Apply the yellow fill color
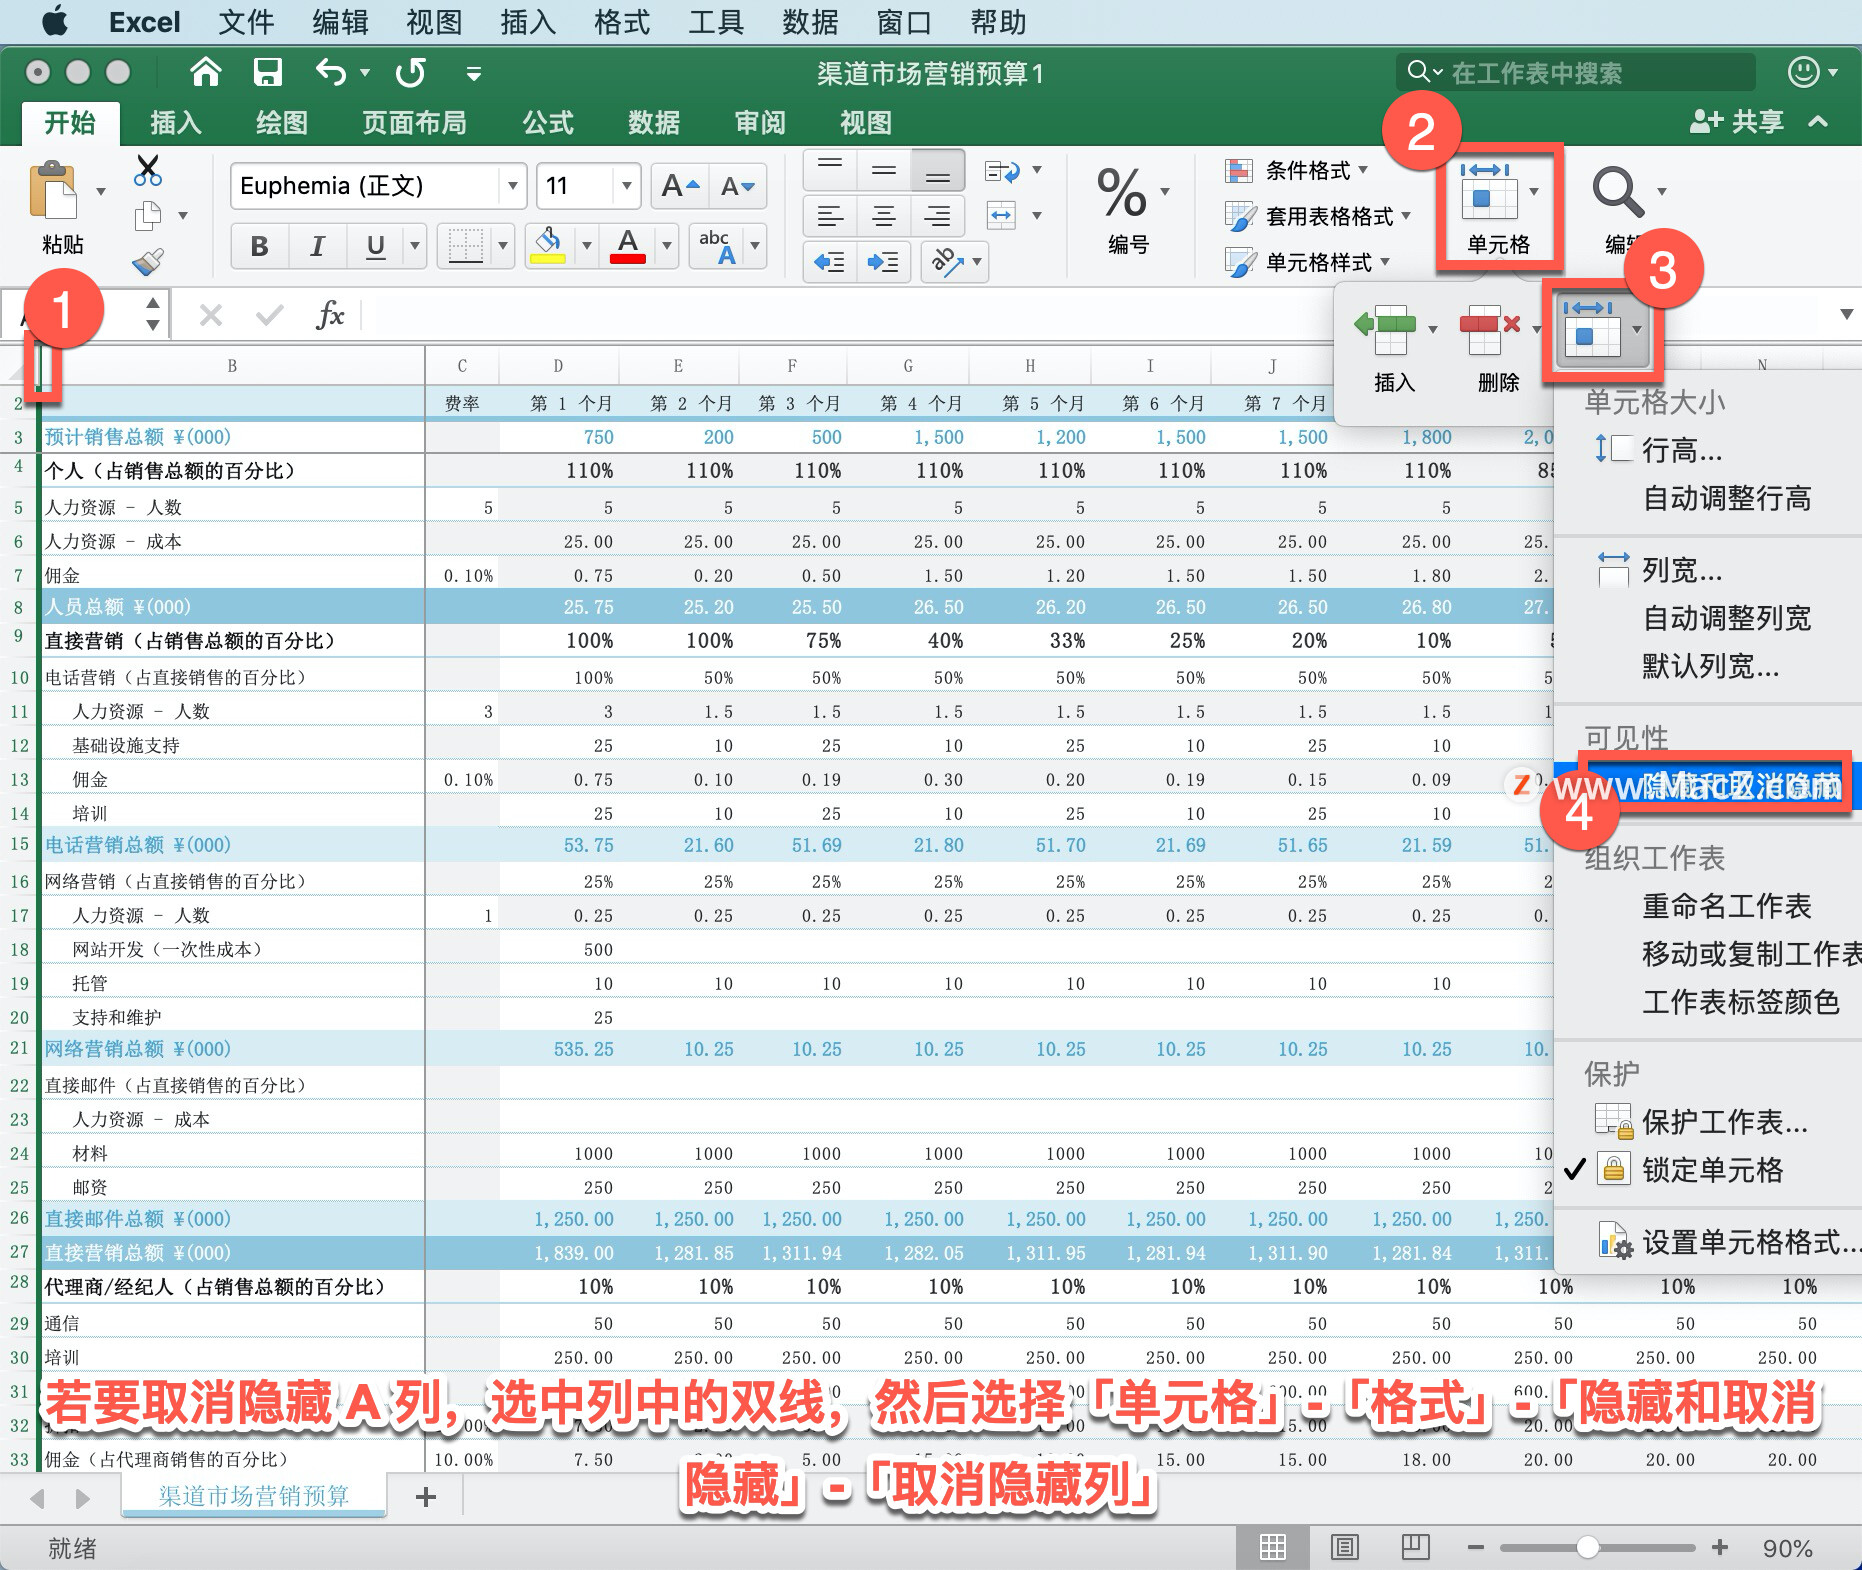Viewport: 1862px width, 1570px height. (x=548, y=246)
